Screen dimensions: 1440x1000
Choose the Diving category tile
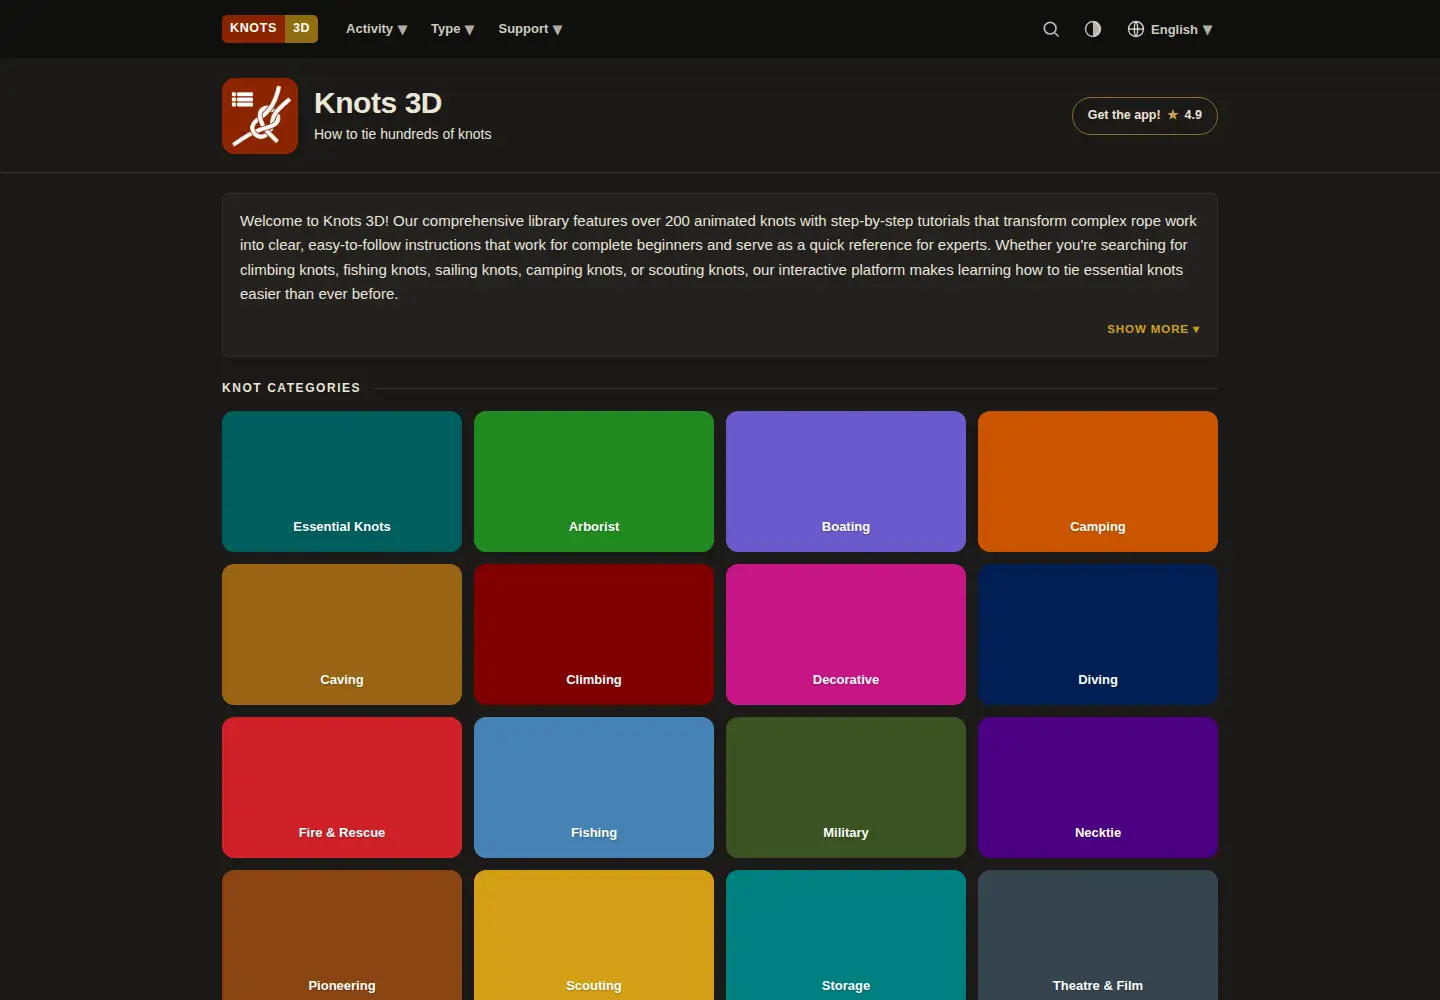(x=1098, y=634)
